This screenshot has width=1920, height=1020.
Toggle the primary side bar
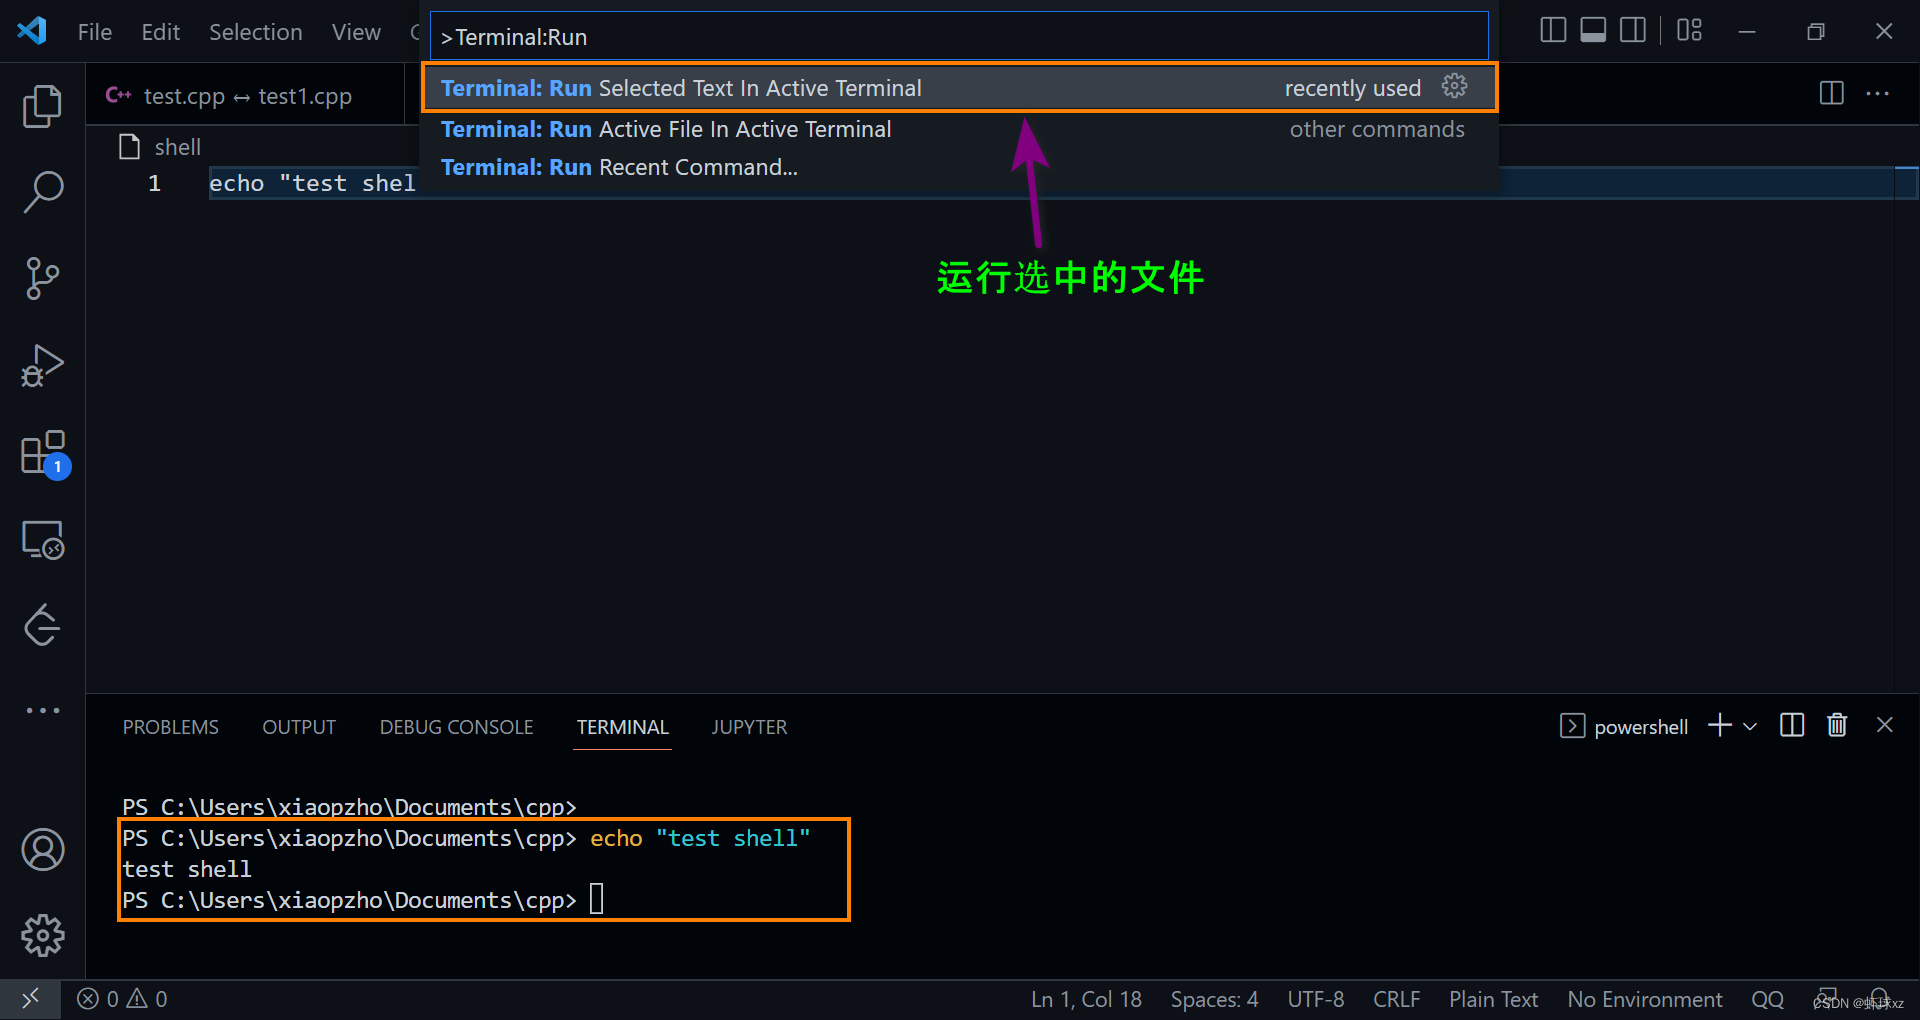point(1553,31)
